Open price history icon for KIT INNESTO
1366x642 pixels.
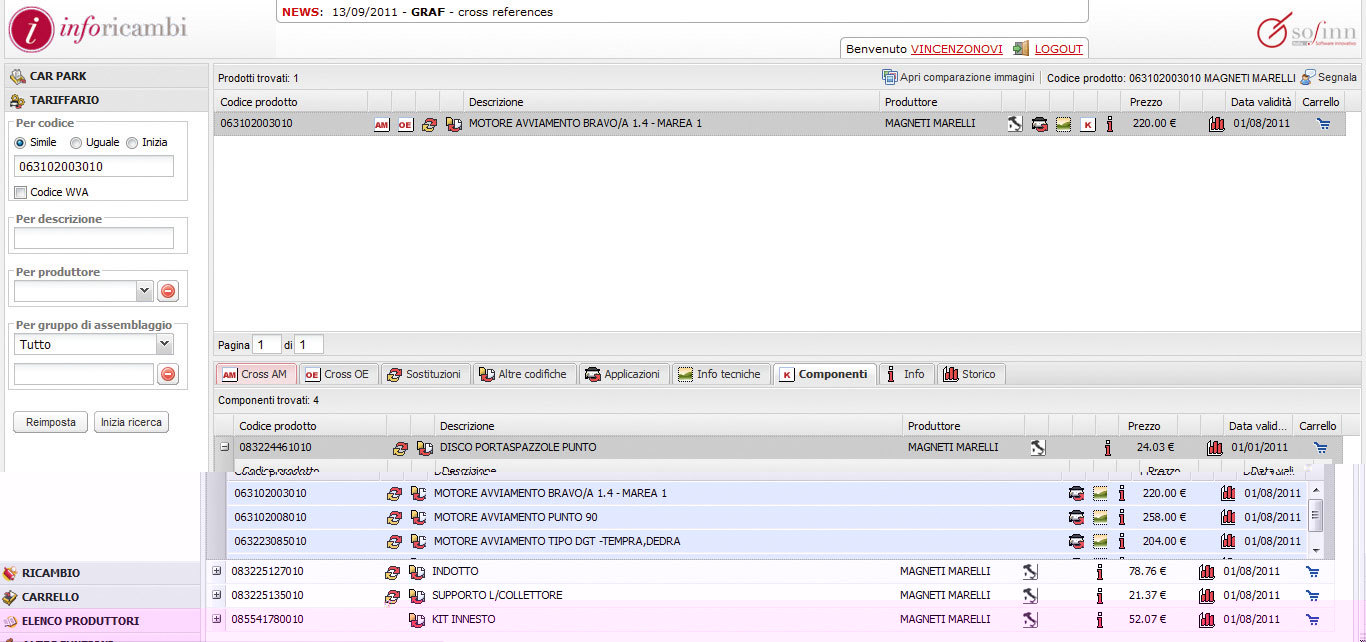tap(1207, 620)
